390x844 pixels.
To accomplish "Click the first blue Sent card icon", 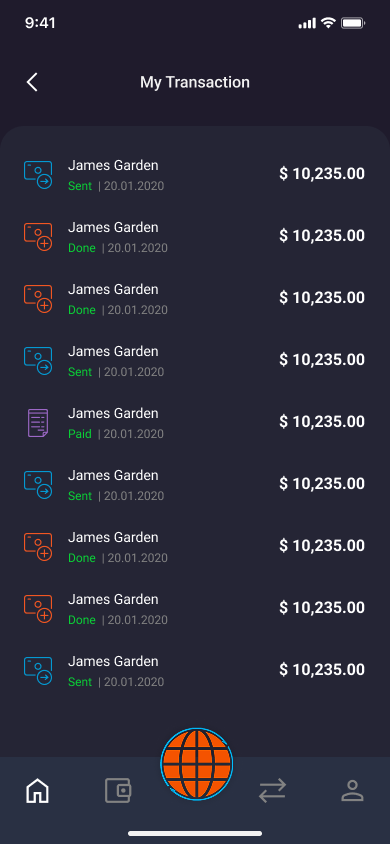I will [38, 174].
